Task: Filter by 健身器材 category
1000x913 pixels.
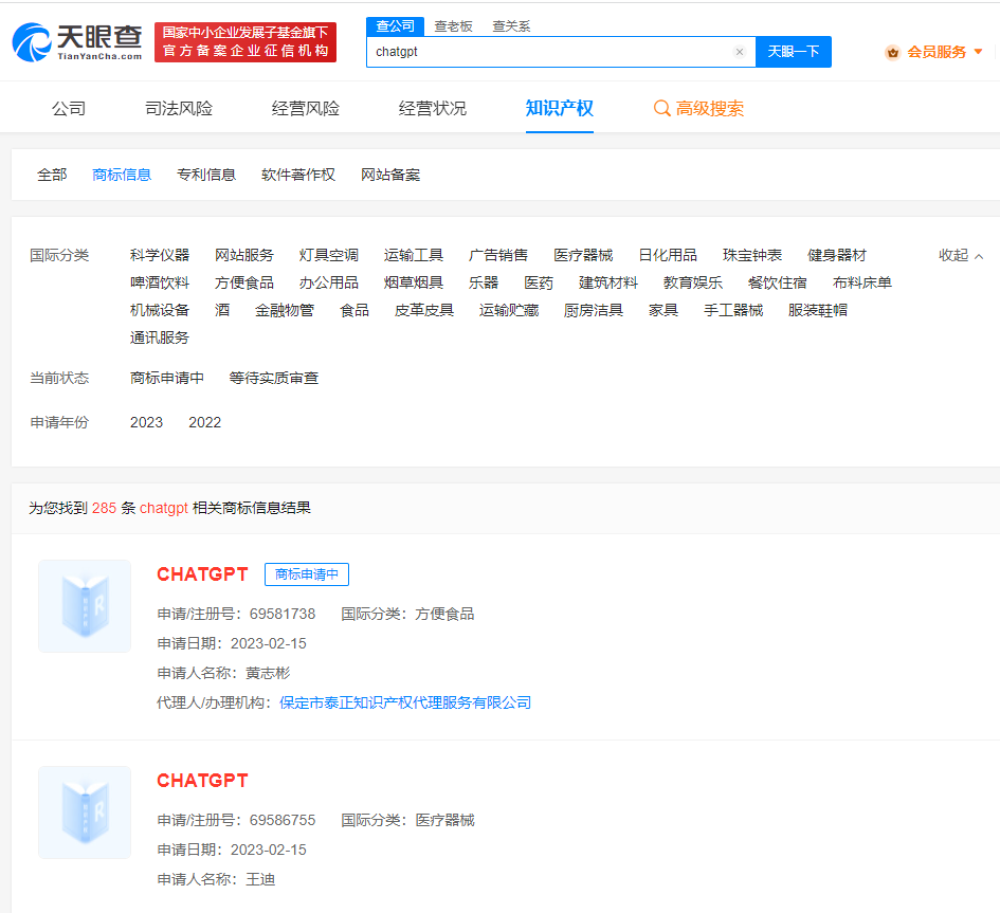Action: coord(837,255)
